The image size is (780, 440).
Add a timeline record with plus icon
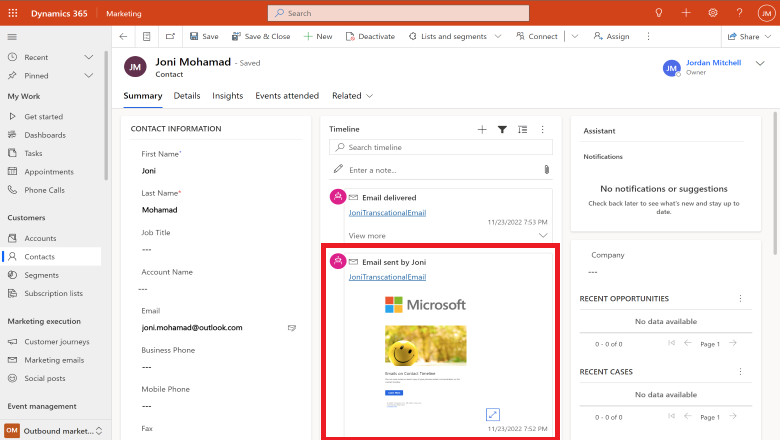pos(482,129)
